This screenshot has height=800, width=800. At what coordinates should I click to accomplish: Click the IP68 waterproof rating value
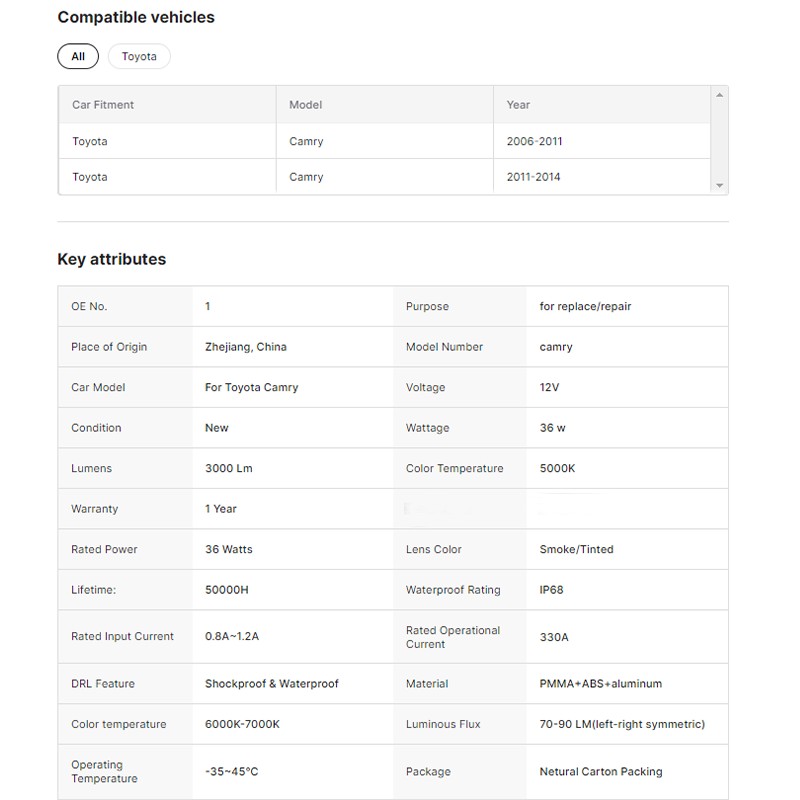(x=552, y=590)
